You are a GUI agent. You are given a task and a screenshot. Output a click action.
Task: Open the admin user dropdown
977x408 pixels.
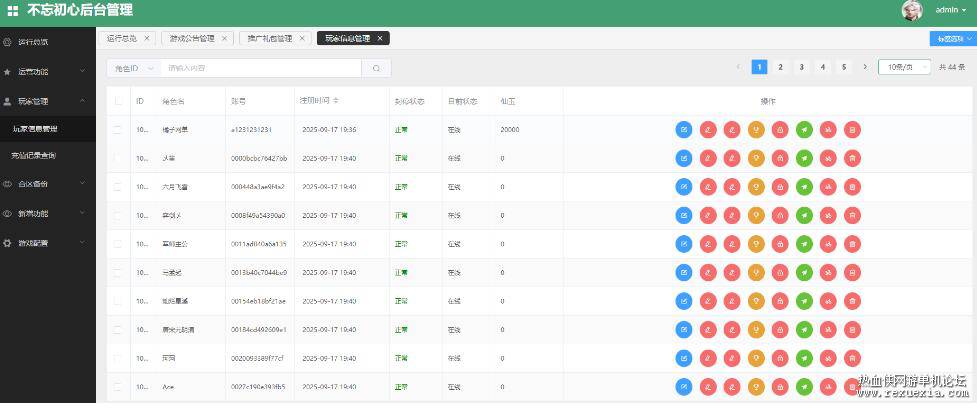[951, 10]
